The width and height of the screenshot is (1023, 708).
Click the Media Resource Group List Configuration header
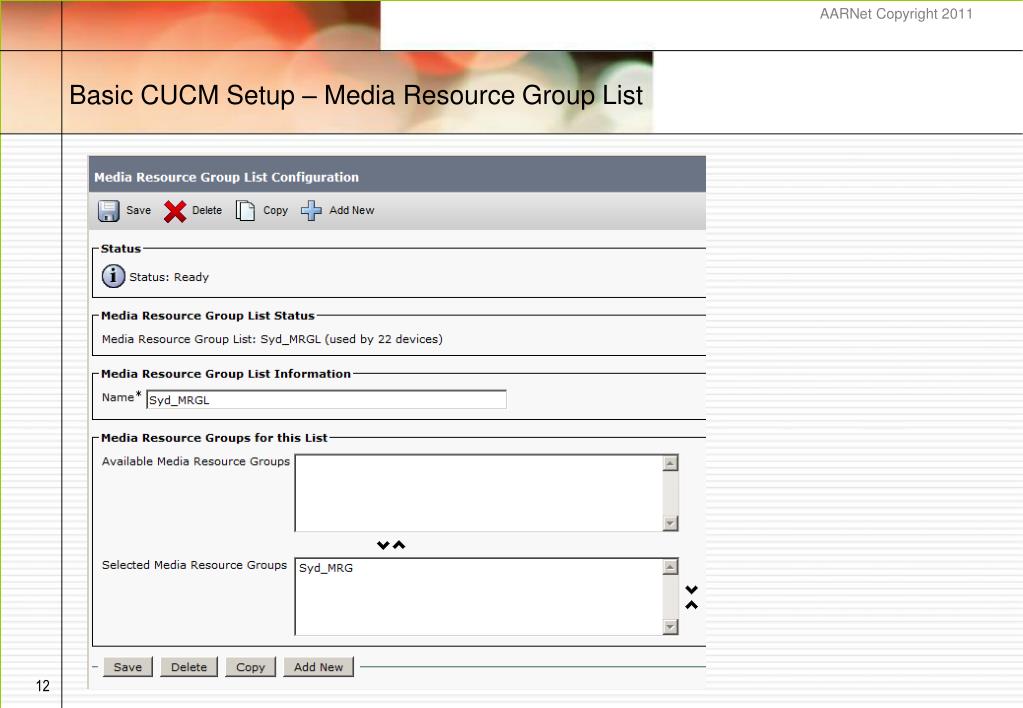pyautogui.click(x=226, y=177)
